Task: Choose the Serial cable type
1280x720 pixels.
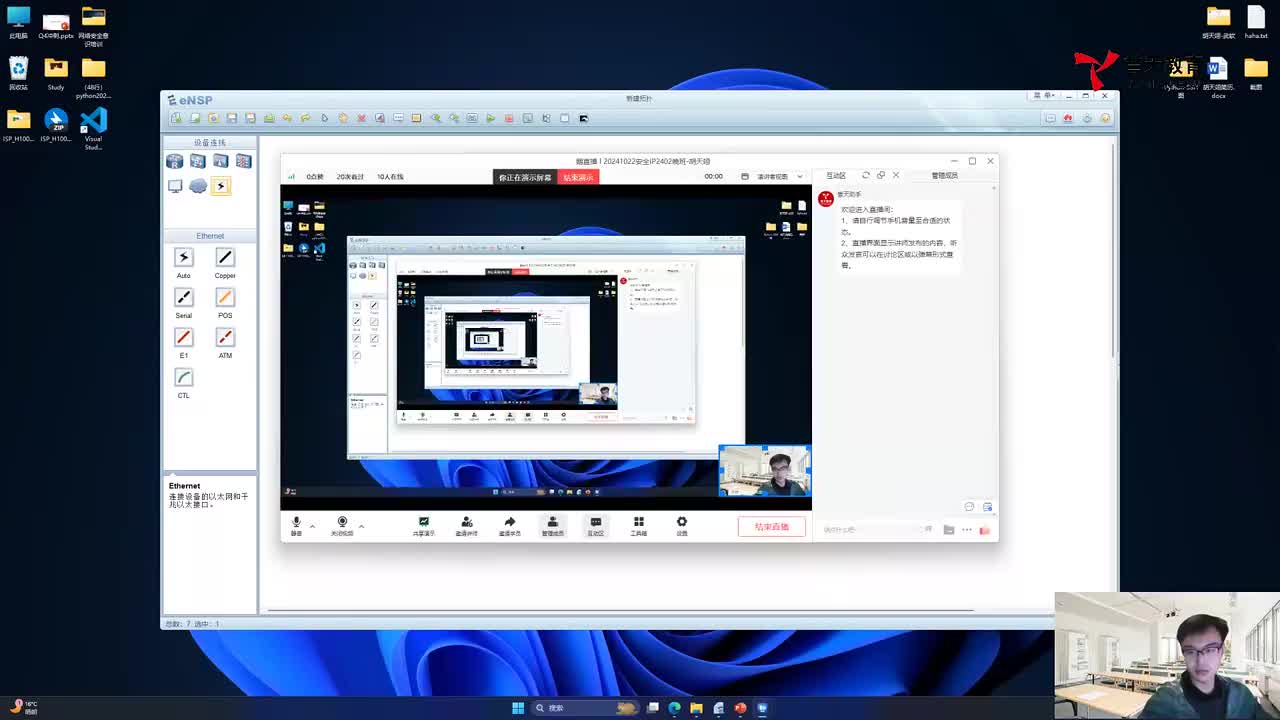Action: [184, 298]
